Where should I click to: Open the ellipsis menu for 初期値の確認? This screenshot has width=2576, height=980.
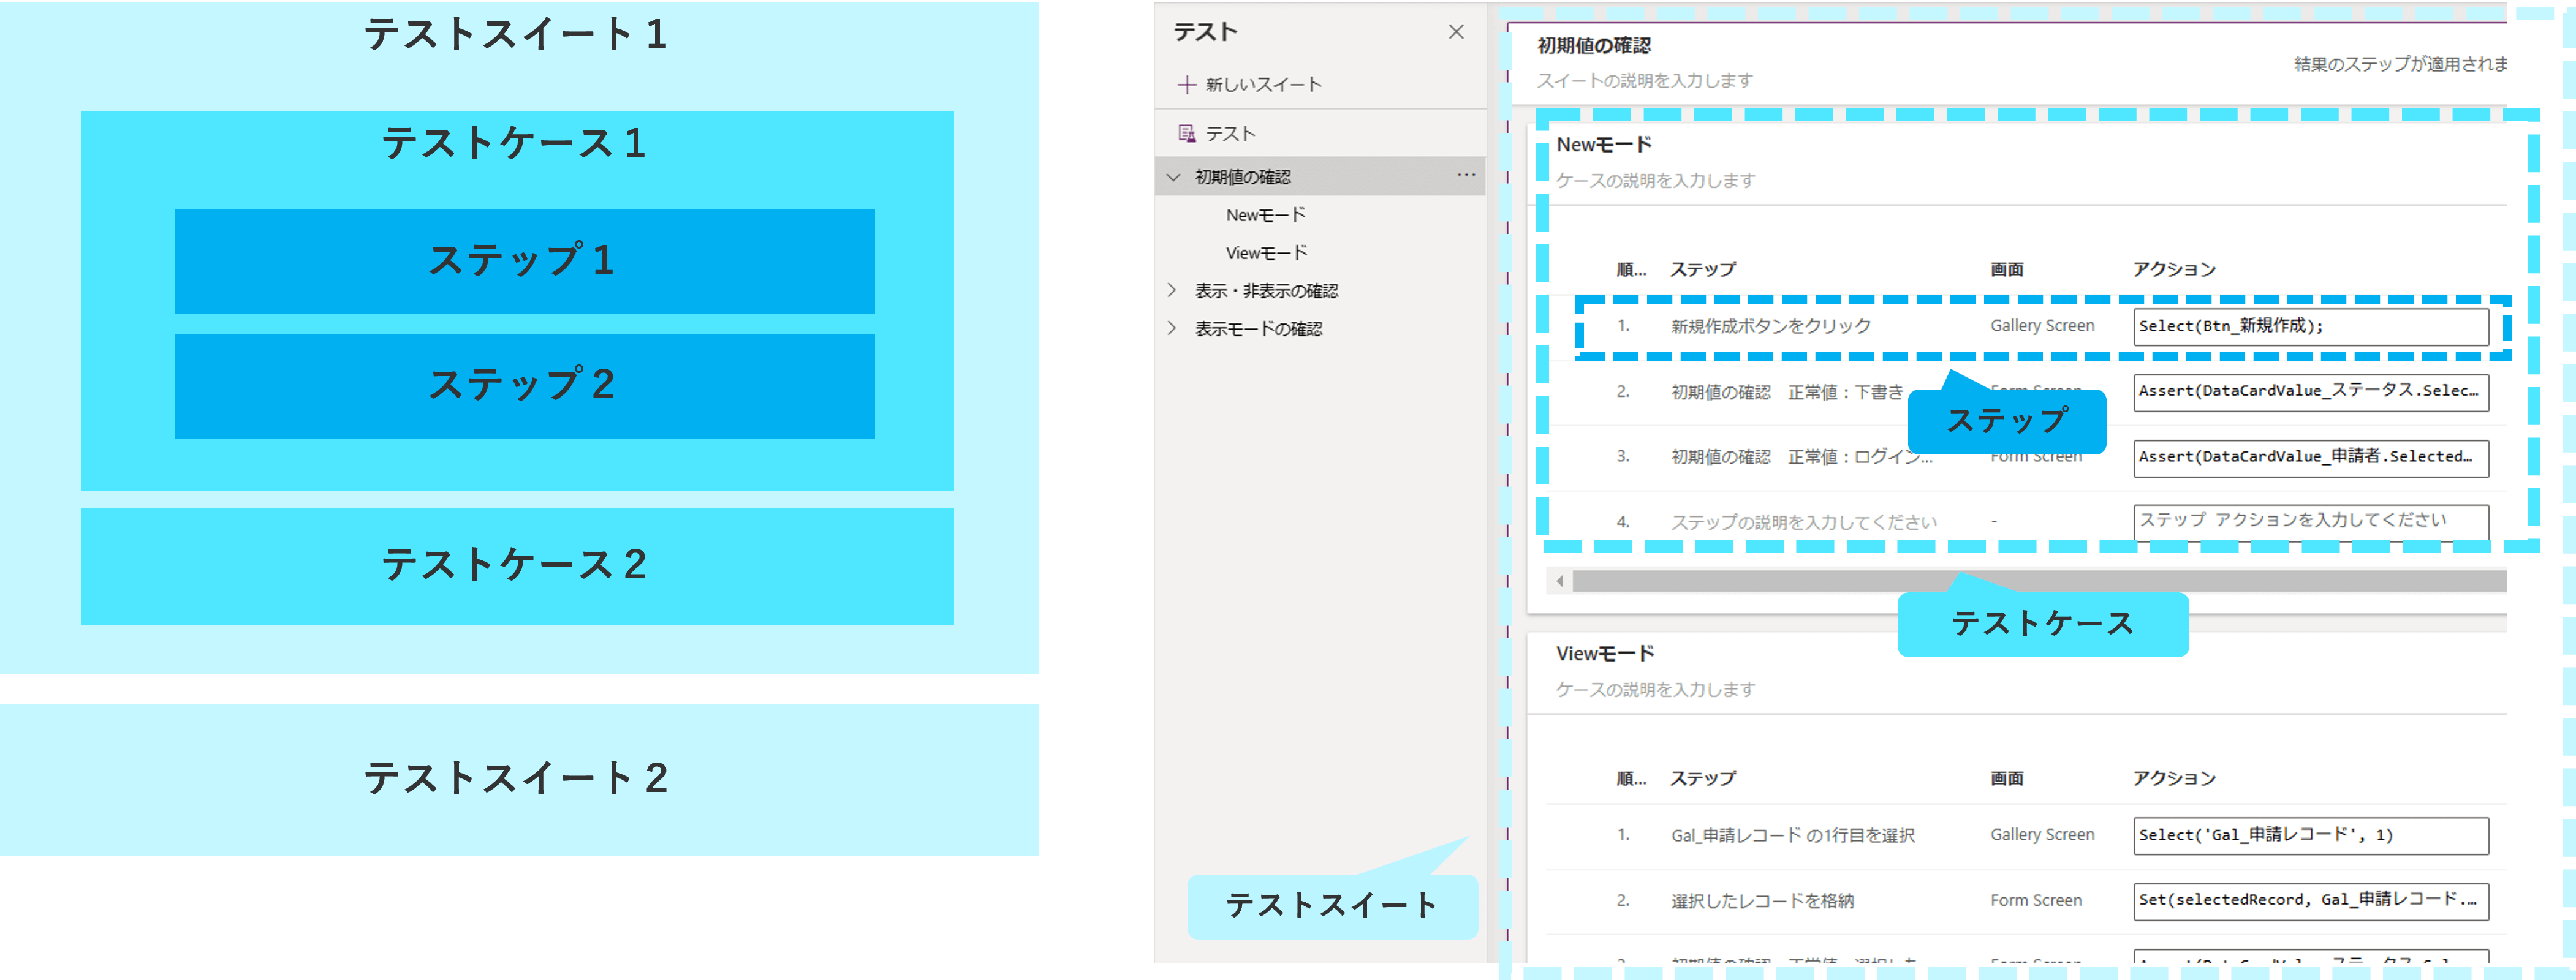pos(1466,176)
